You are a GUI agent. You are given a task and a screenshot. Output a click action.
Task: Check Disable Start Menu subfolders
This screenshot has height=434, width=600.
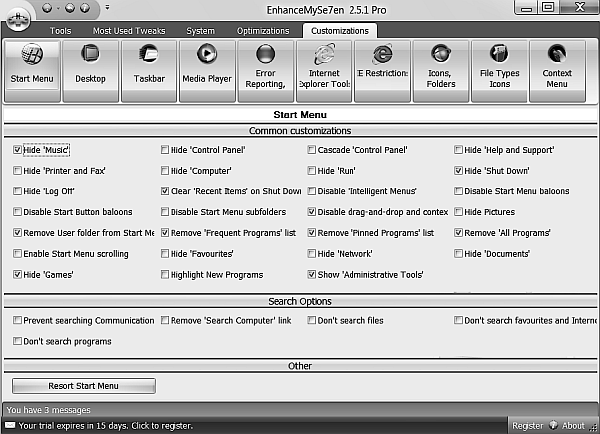click(x=165, y=212)
